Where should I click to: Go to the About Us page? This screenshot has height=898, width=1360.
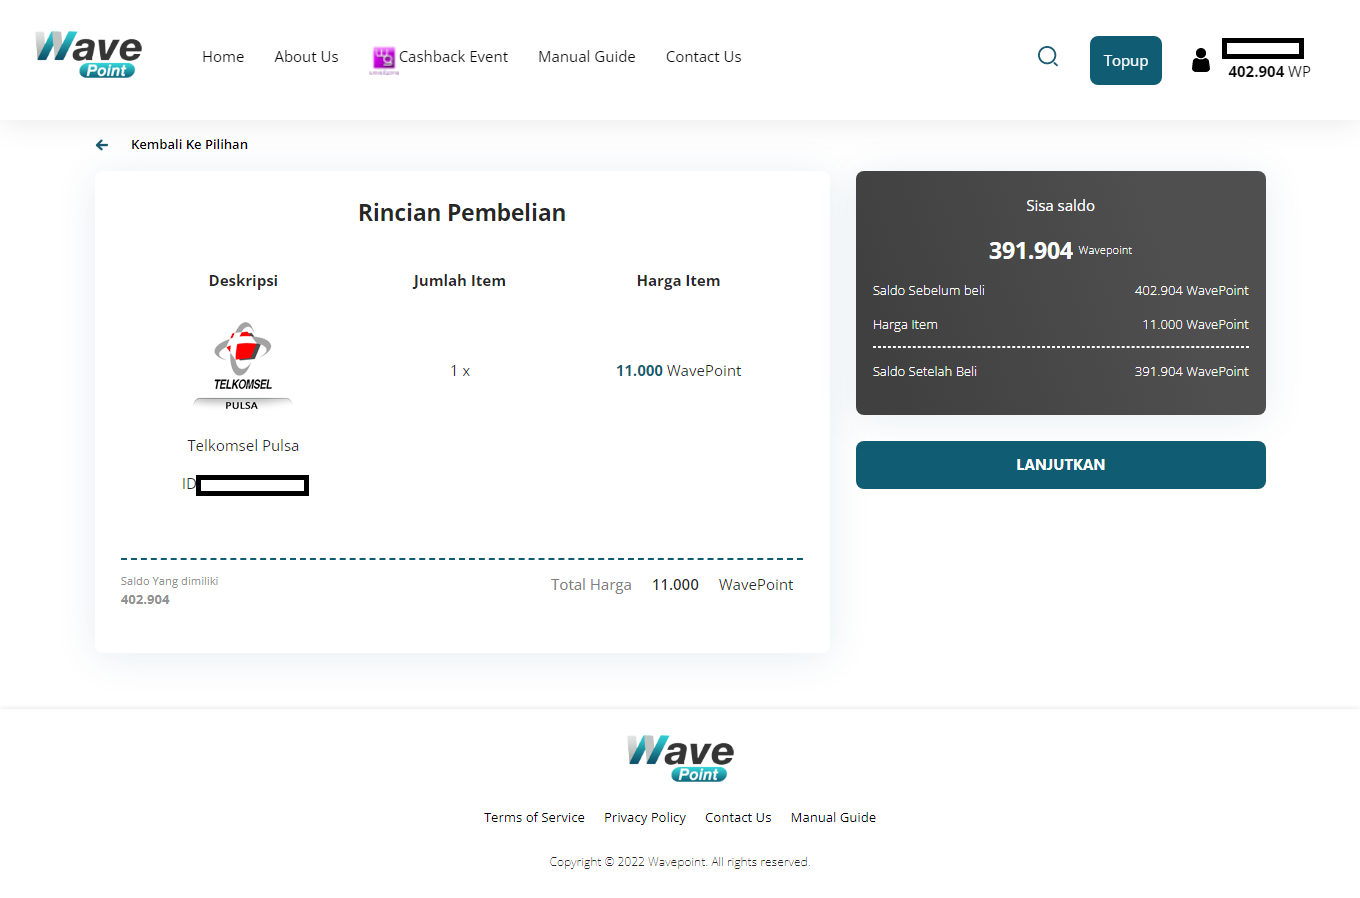(x=306, y=57)
